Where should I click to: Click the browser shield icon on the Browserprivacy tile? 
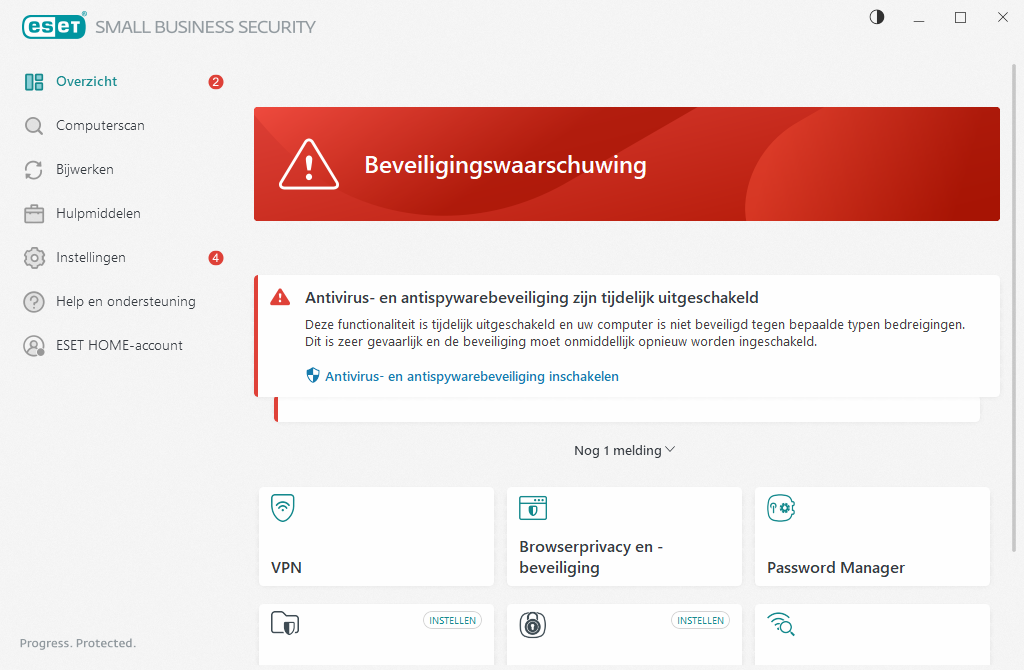click(x=533, y=508)
